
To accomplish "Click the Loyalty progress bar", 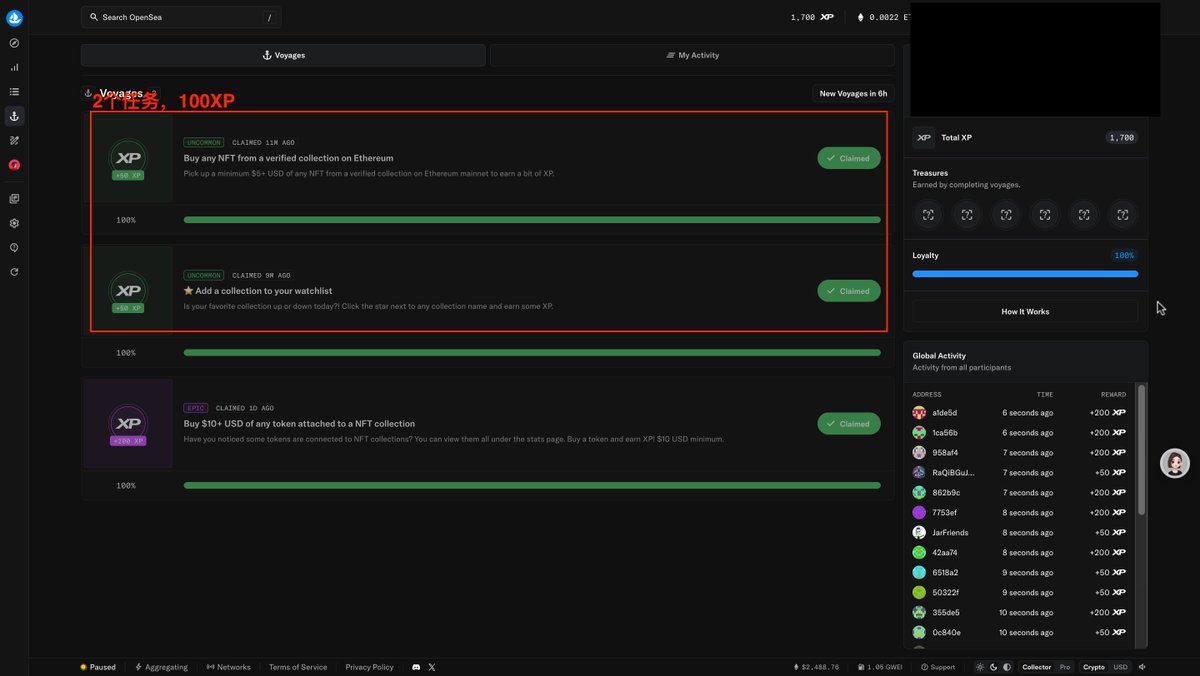I will (1025, 274).
